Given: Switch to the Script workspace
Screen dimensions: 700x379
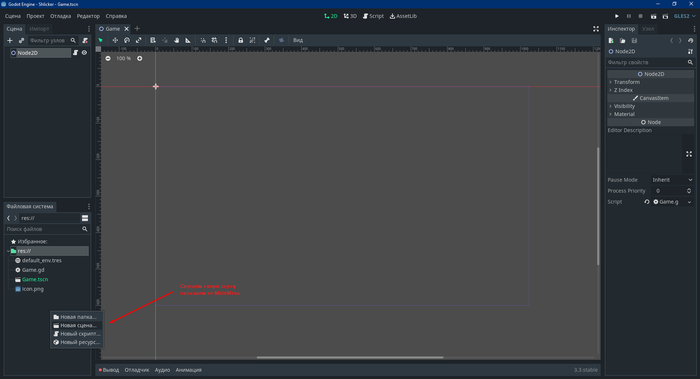Looking at the screenshot, I should click(373, 16).
